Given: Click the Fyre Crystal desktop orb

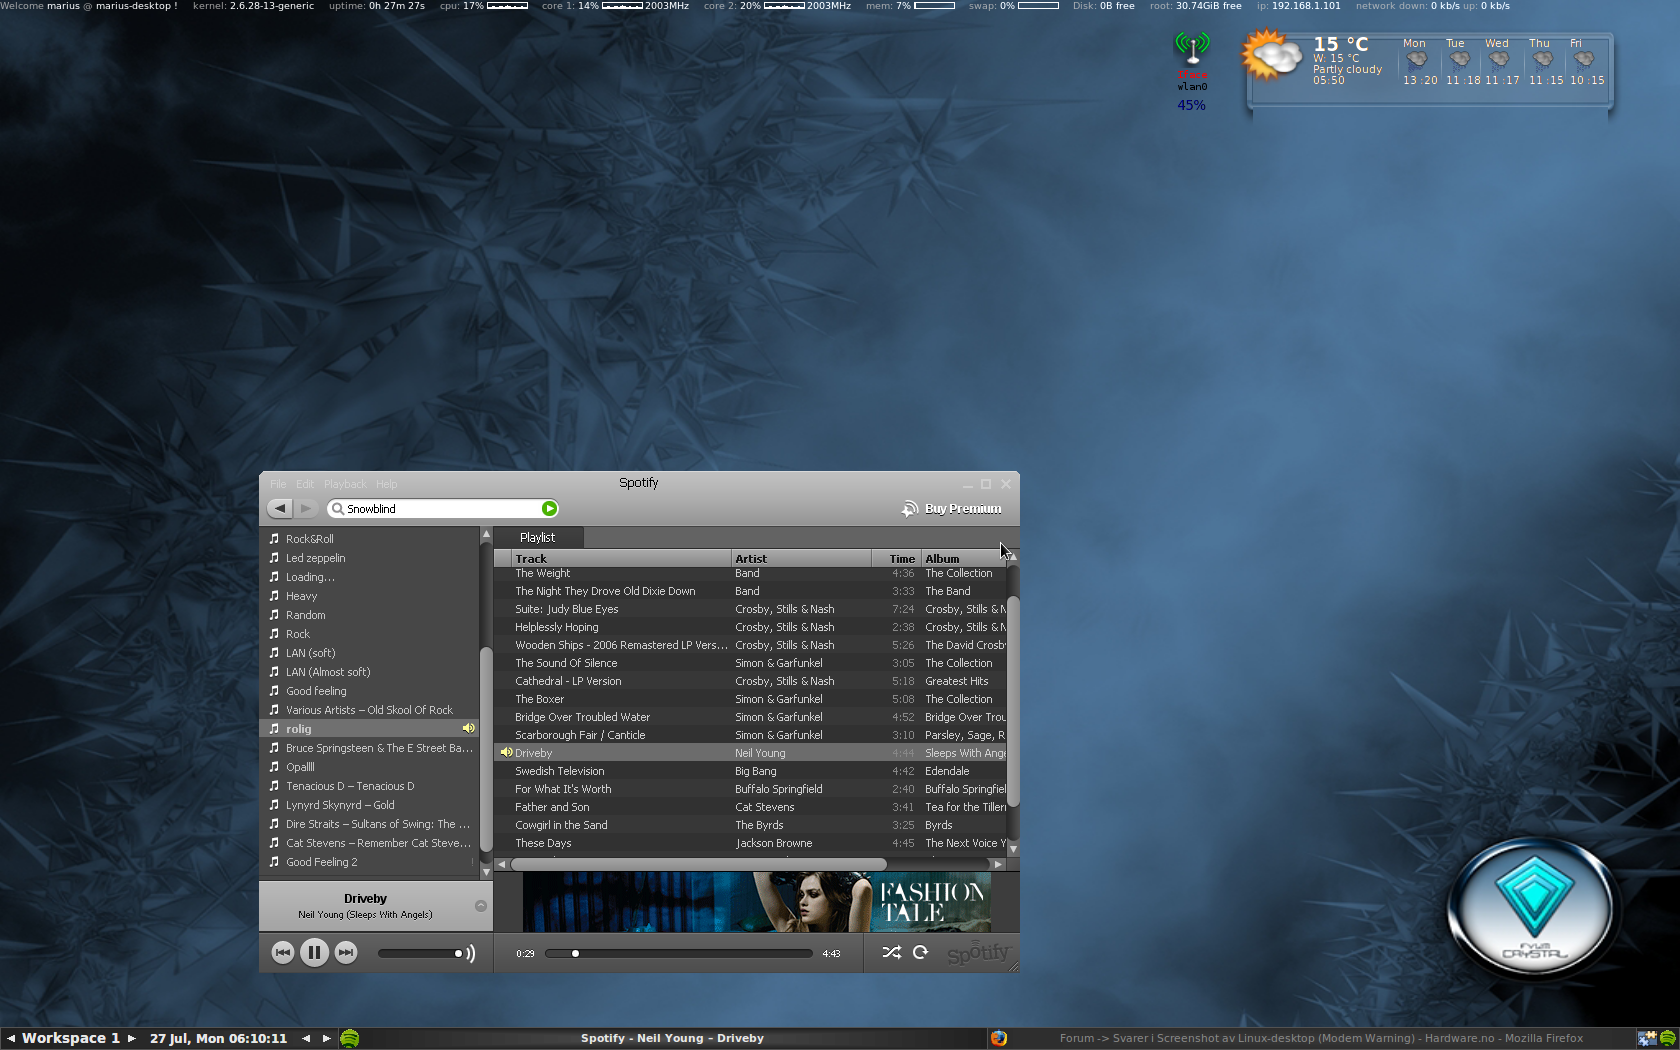Looking at the screenshot, I should [1532, 908].
